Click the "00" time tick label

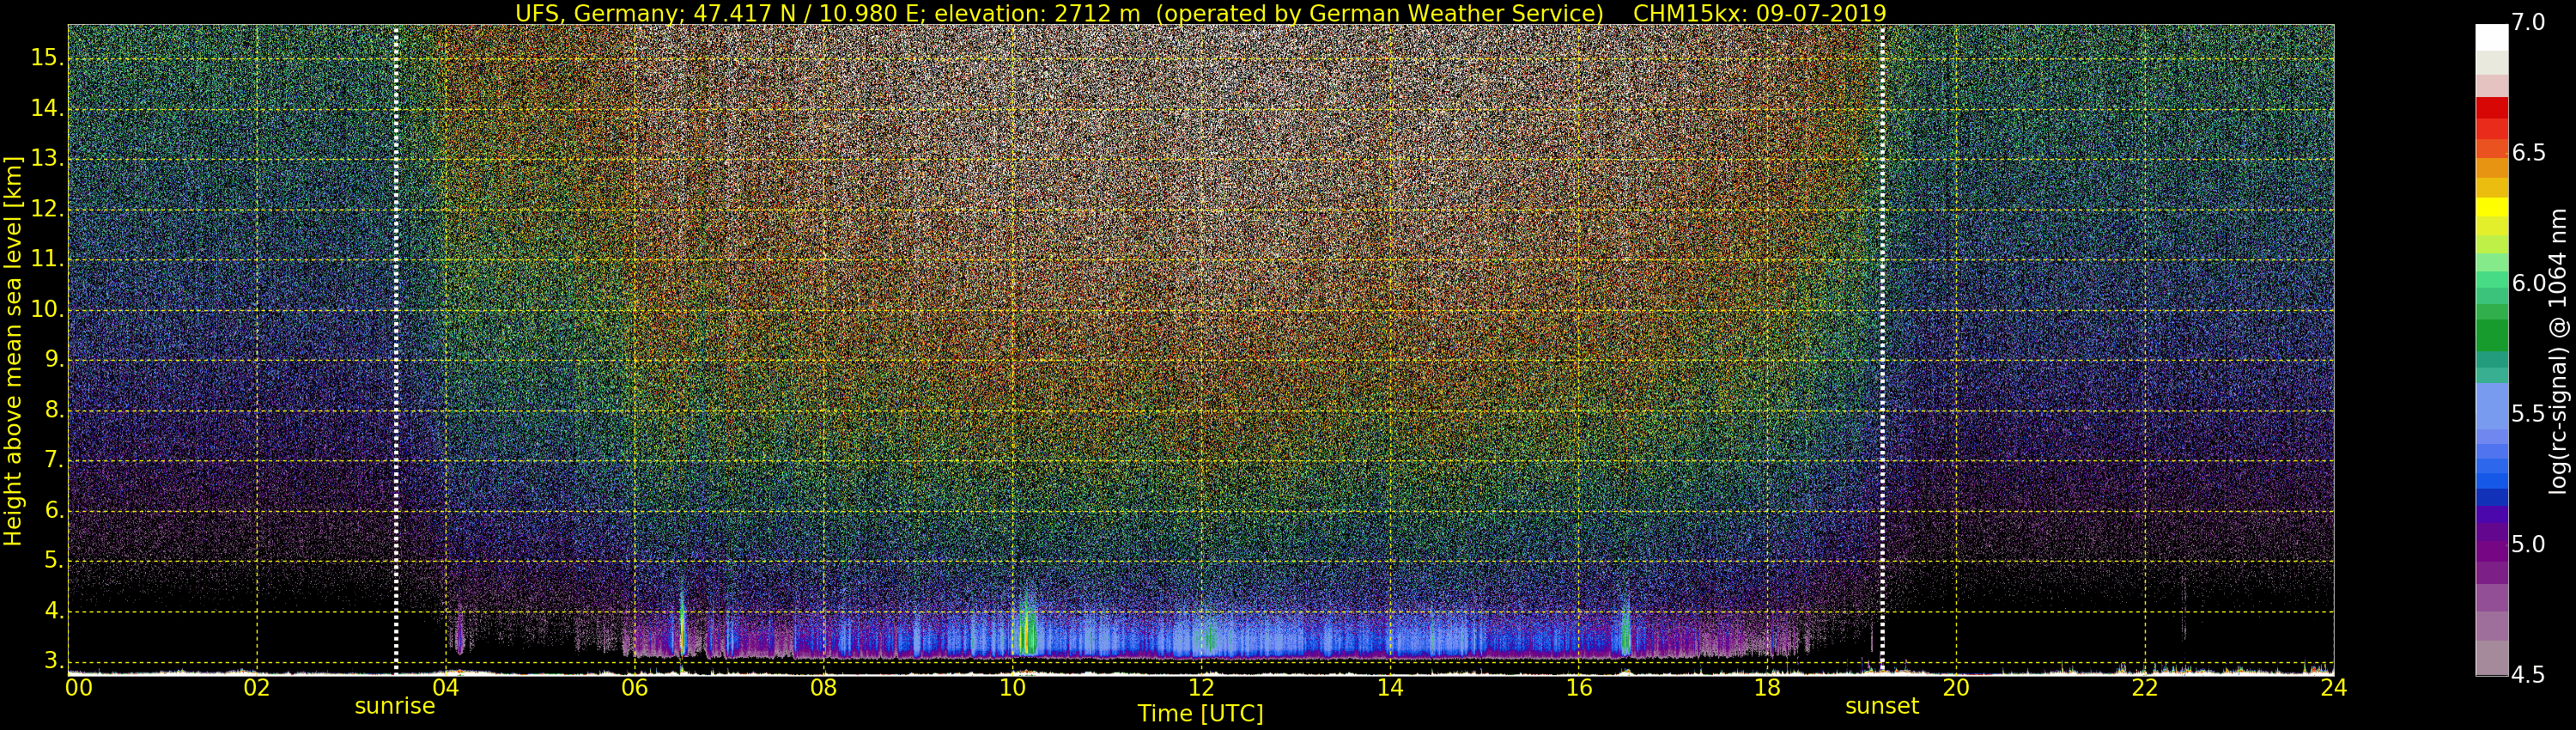click(79, 687)
